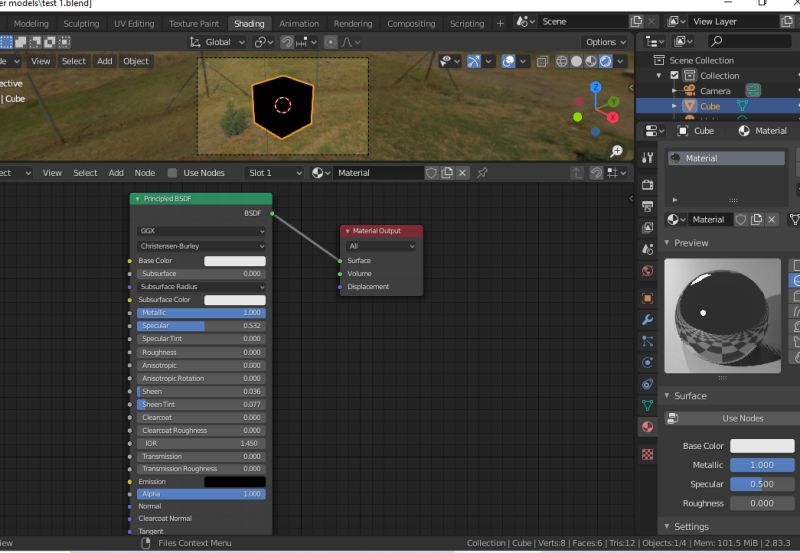The width and height of the screenshot is (800, 553).
Task: Unlink the material with X in node header
Action: point(462,173)
